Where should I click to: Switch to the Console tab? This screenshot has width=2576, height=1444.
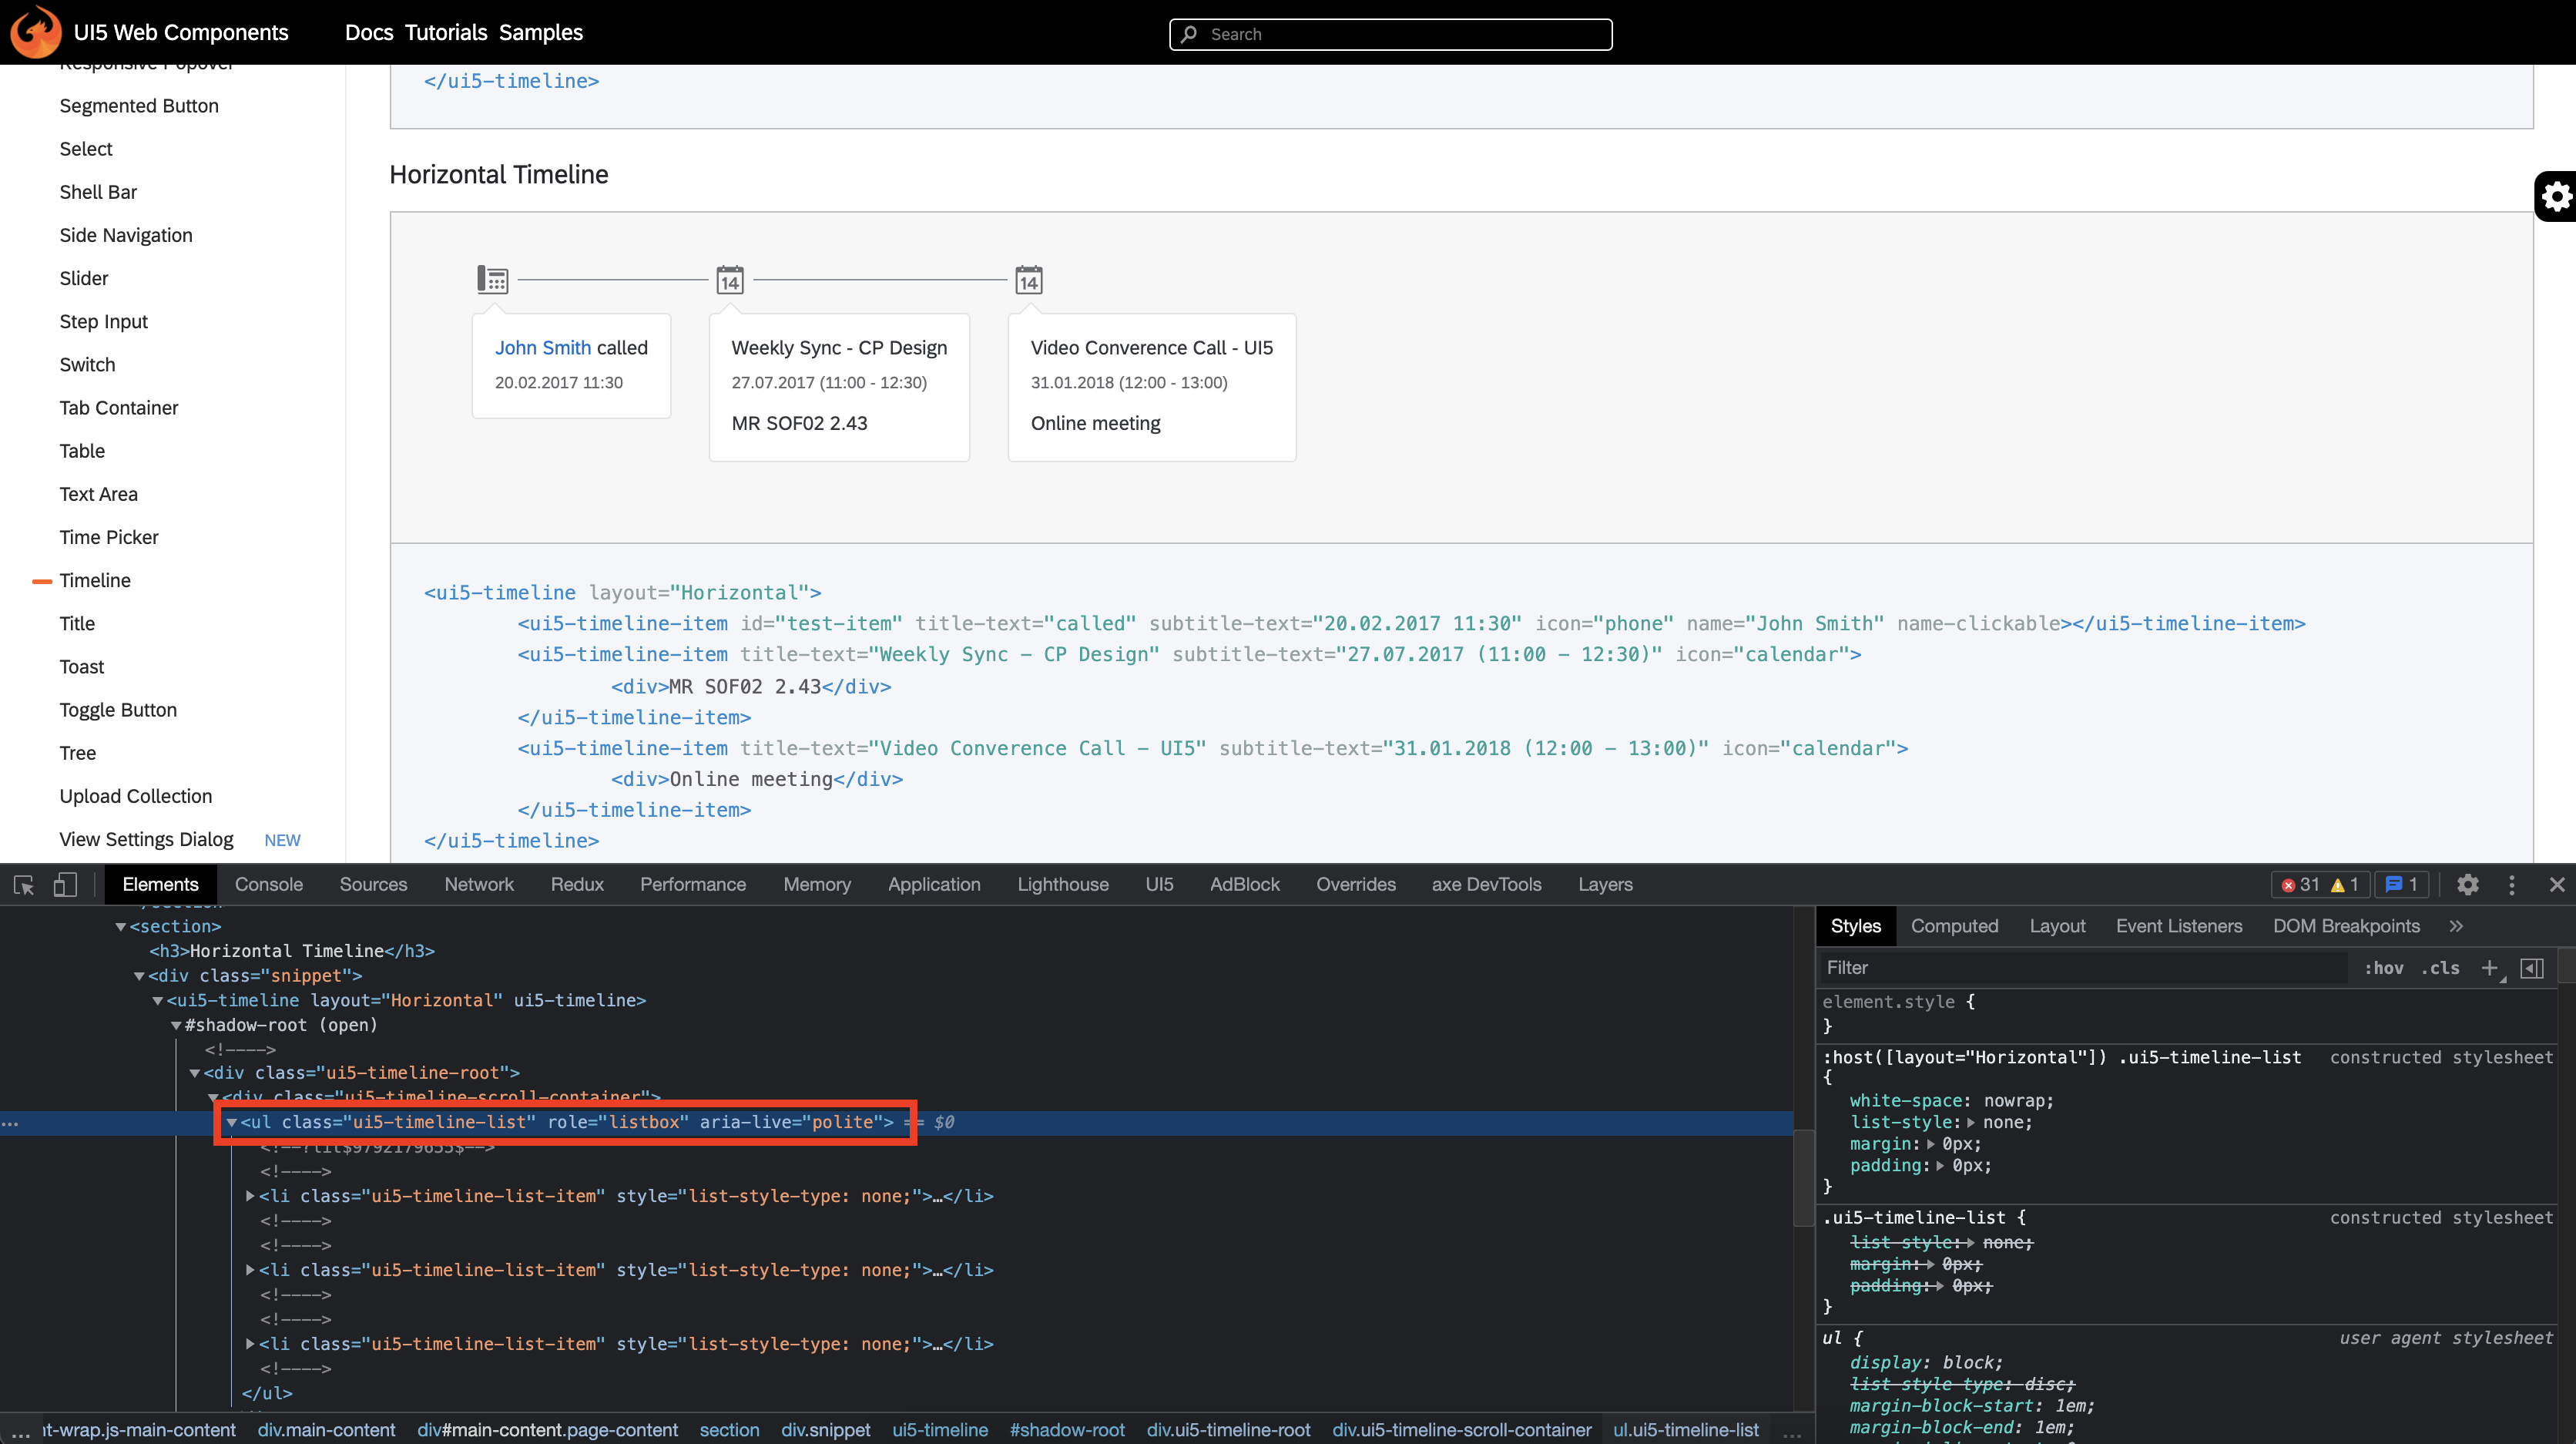pyautogui.click(x=268, y=884)
